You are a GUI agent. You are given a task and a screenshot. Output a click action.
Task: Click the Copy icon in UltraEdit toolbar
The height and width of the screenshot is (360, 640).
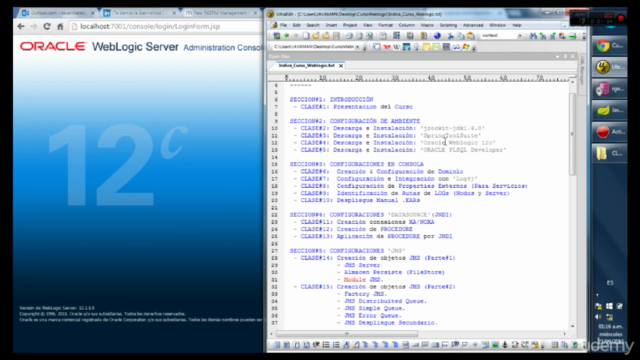coord(460,36)
